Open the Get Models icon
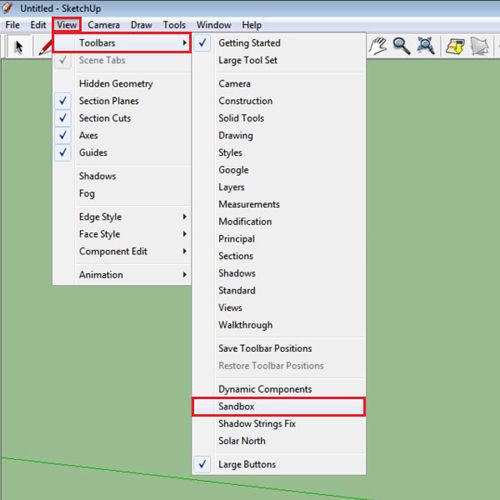The height and width of the screenshot is (500, 500). pos(455,46)
